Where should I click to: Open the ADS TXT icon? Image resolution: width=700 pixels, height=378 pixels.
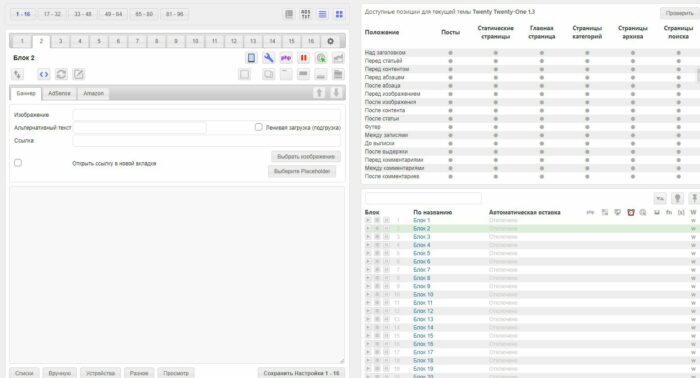click(306, 14)
